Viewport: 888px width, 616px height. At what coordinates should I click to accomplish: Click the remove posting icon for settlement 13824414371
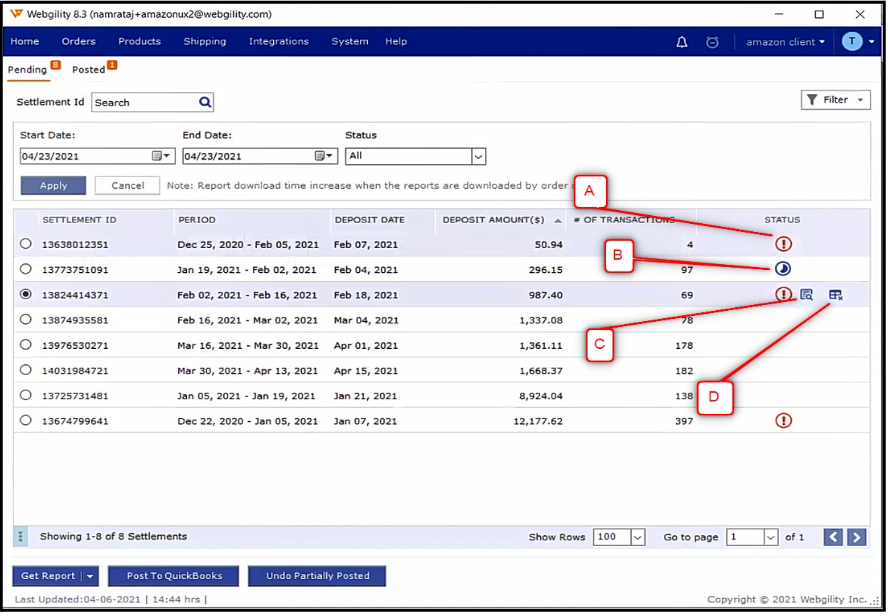tap(833, 294)
